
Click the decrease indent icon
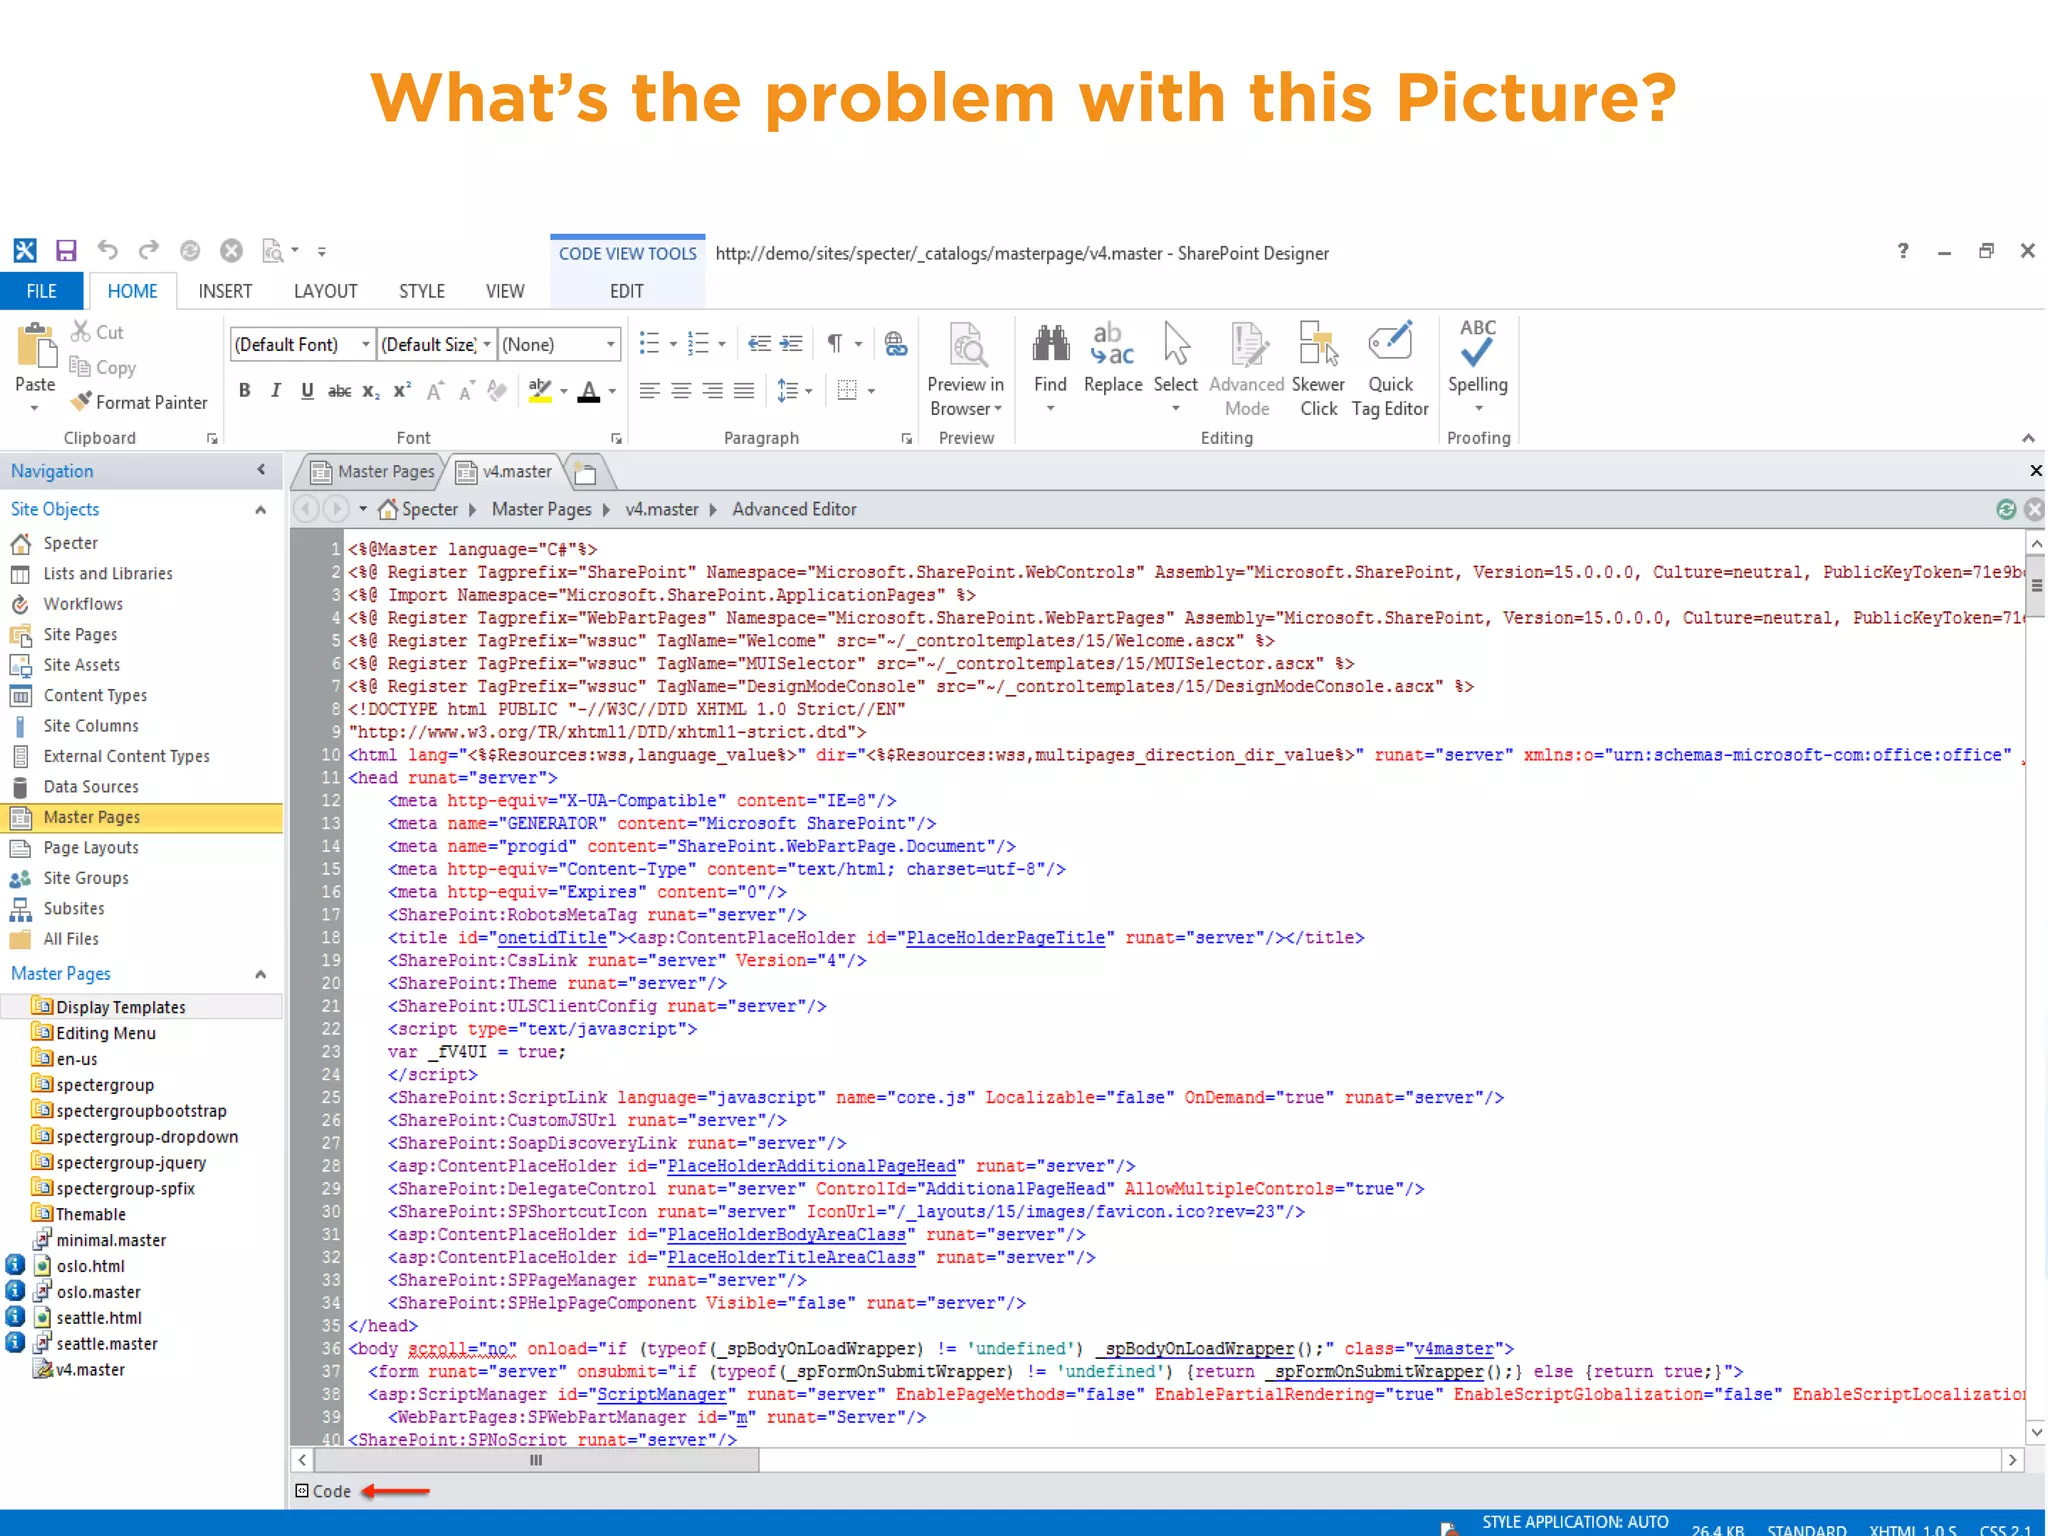759,344
